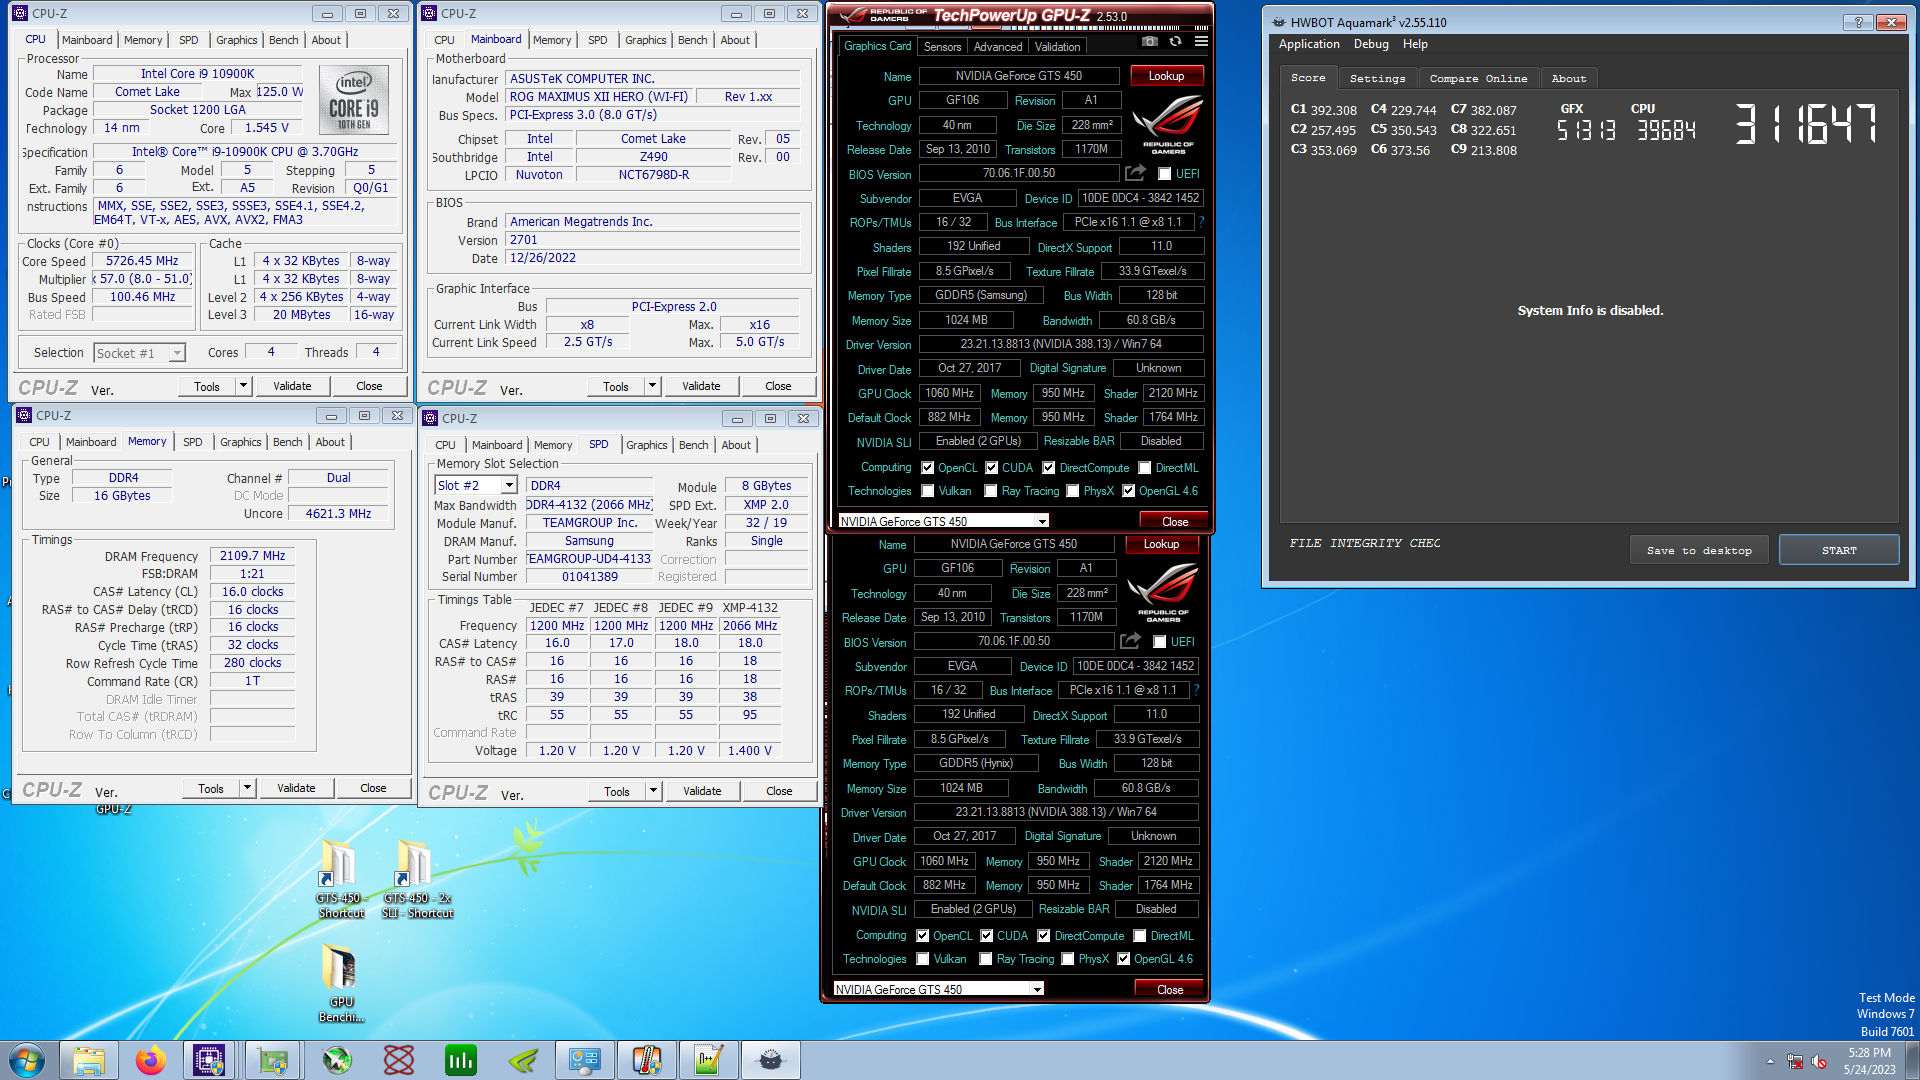The height and width of the screenshot is (1080, 1920).
Task: Open Settings tab in HWBOT Aquamark
Action: pos(1377,79)
